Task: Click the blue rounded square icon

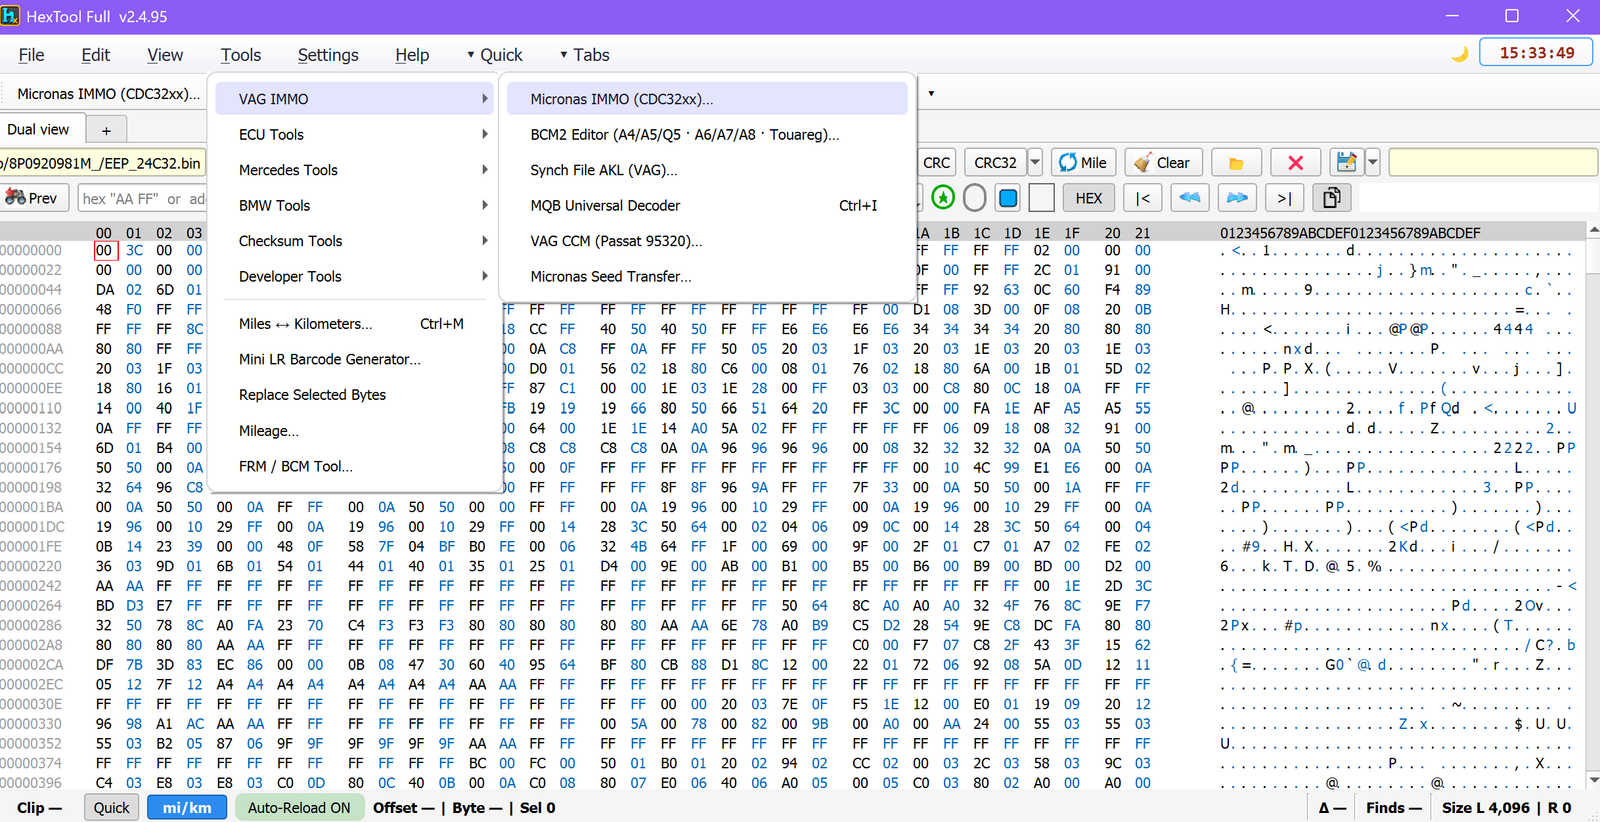Action: (1008, 198)
